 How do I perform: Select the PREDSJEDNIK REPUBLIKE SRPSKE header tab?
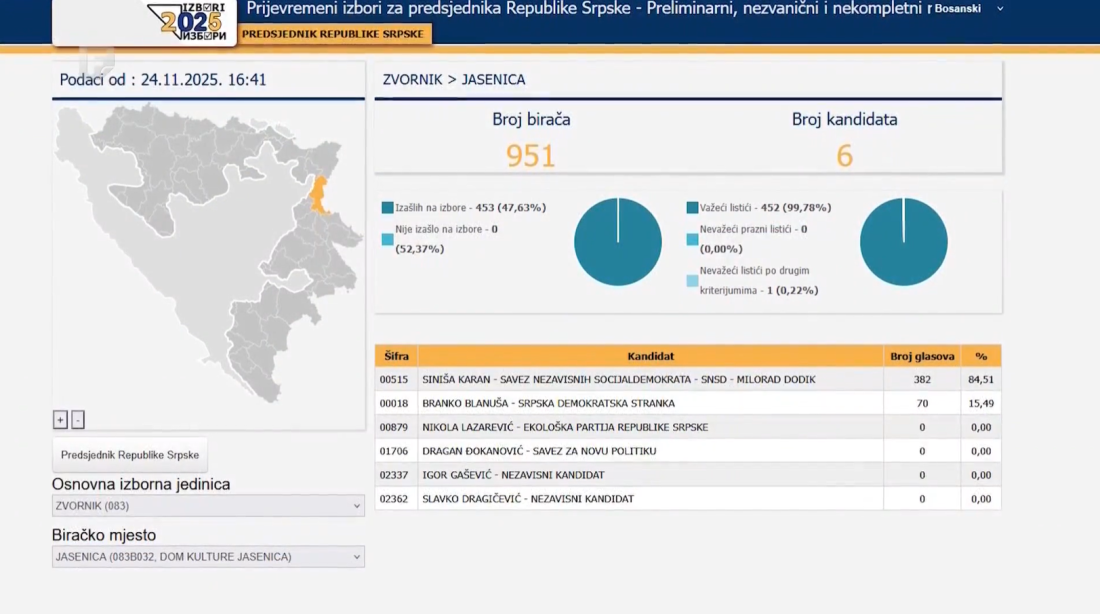[x=333, y=34]
